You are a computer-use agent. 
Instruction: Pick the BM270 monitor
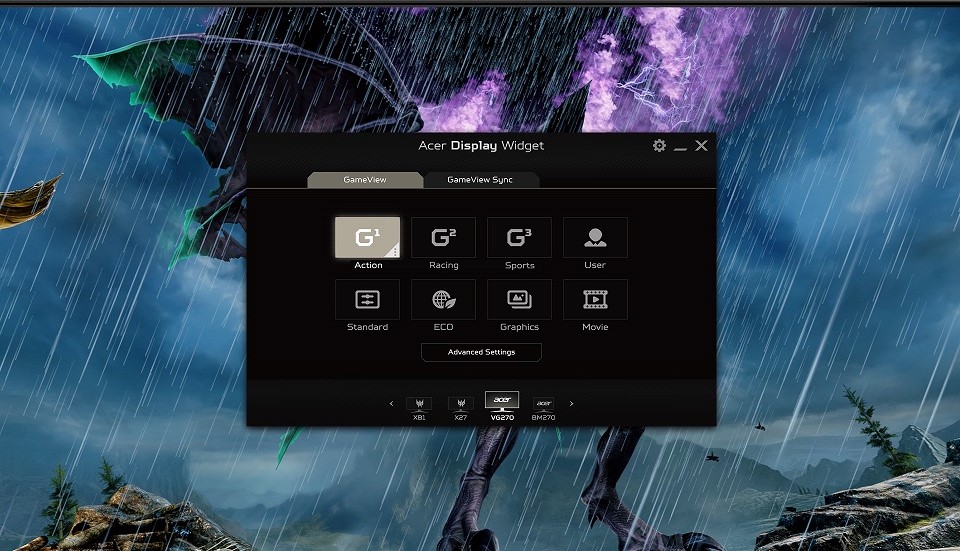(x=543, y=404)
